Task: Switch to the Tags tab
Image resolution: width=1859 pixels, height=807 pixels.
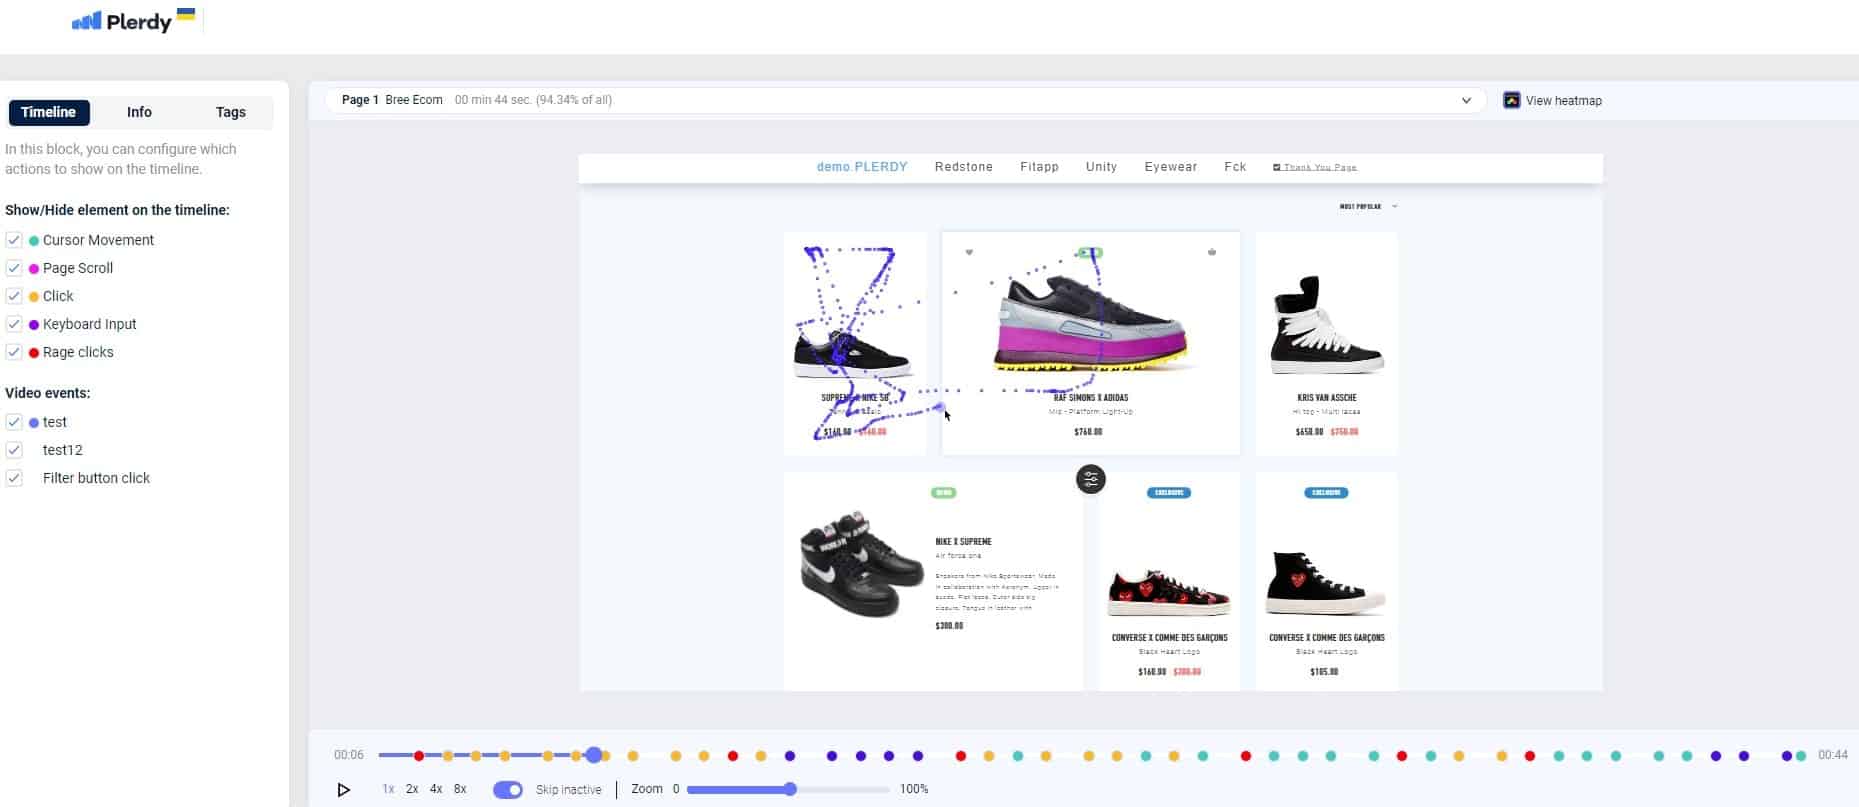Action: coord(231,112)
